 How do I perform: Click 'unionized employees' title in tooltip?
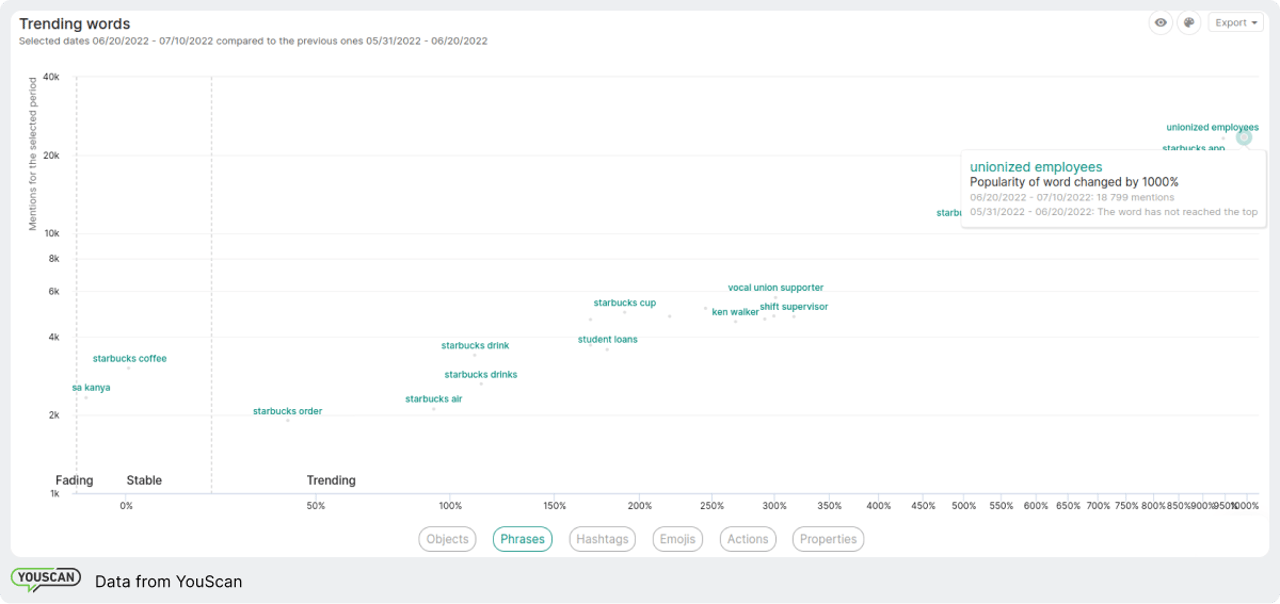tap(1036, 167)
